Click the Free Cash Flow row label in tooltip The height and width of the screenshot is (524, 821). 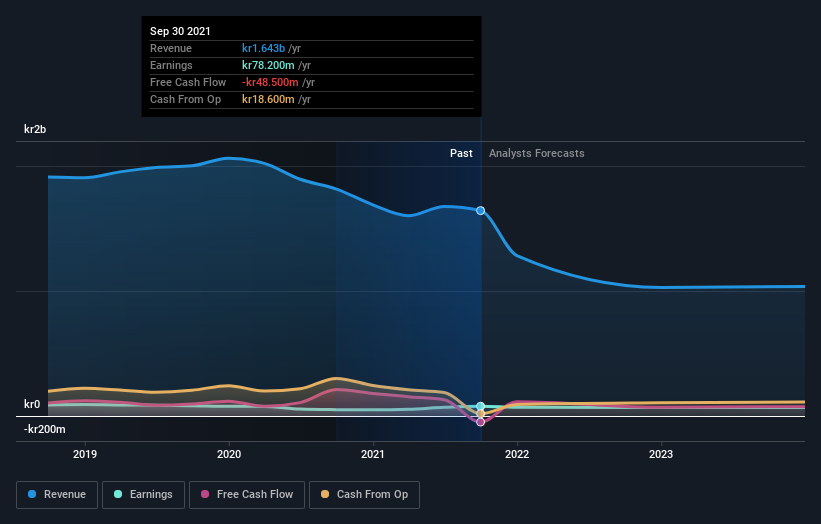pyautogui.click(x=188, y=82)
